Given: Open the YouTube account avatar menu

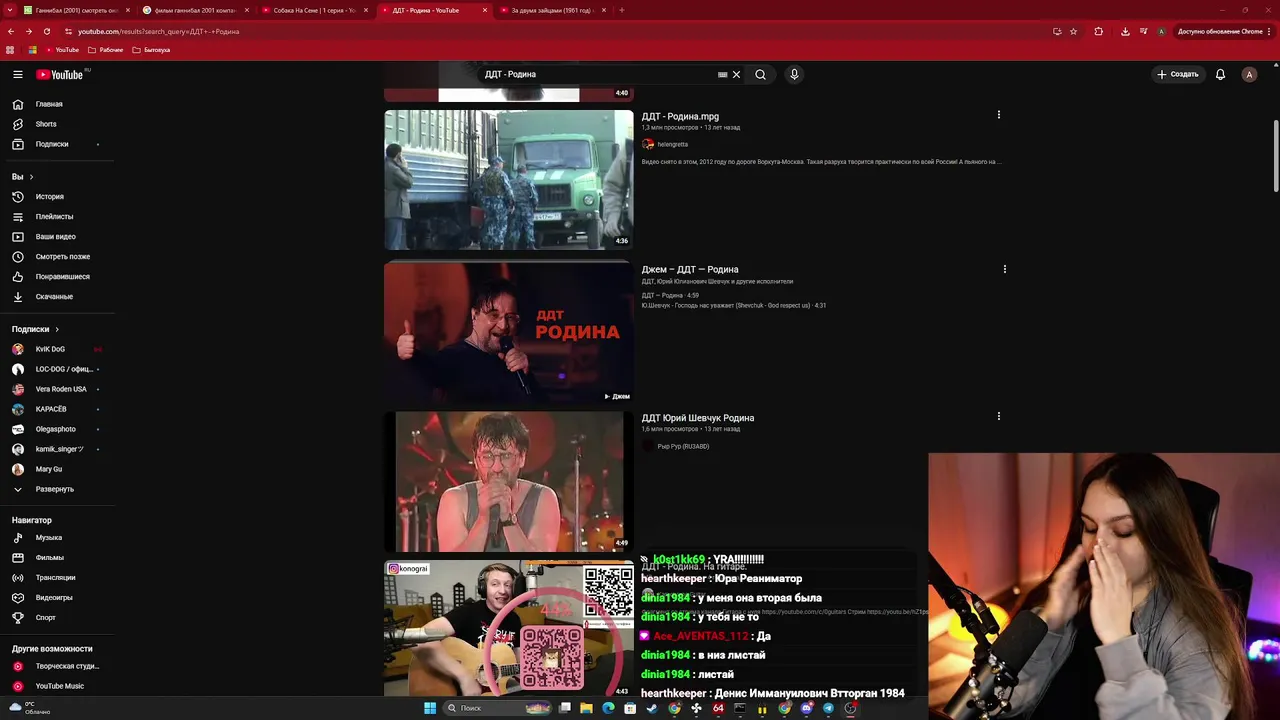Looking at the screenshot, I should 1249,74.
